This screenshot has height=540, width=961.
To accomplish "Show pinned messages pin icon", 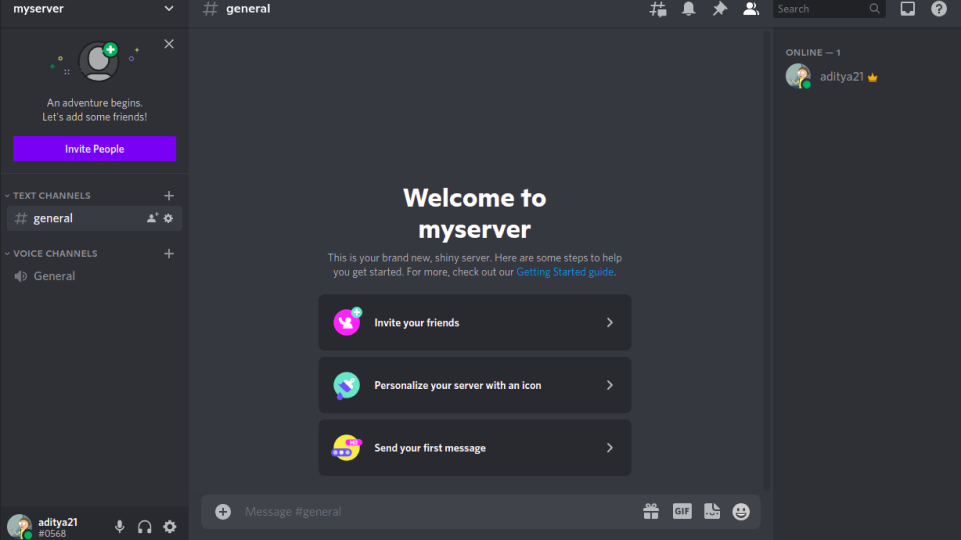I will click(x=720, y=9).
